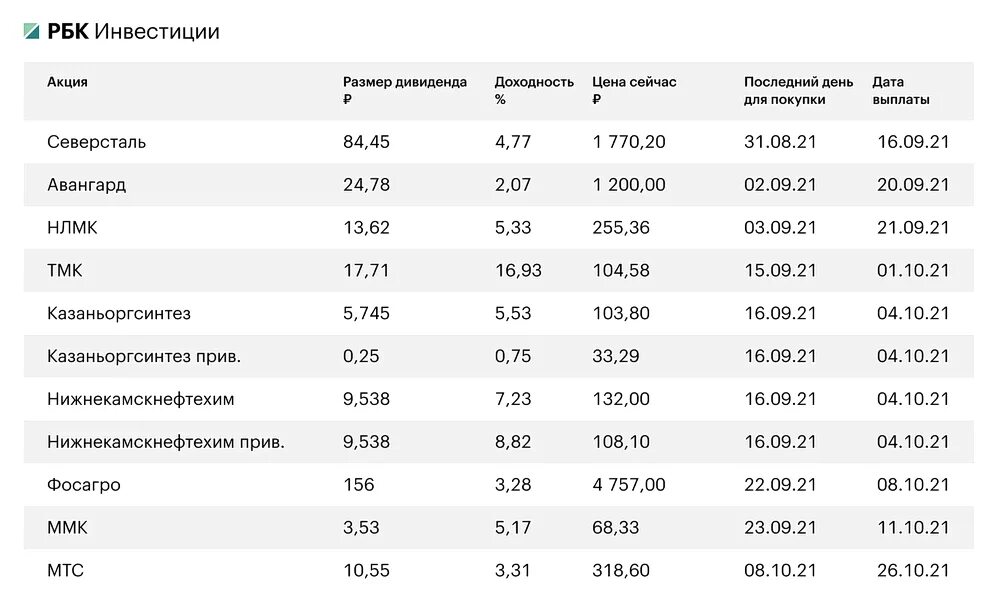Open the ТМК stock name
The width and height of the screenshot is (997, 600).
[65, 270]
